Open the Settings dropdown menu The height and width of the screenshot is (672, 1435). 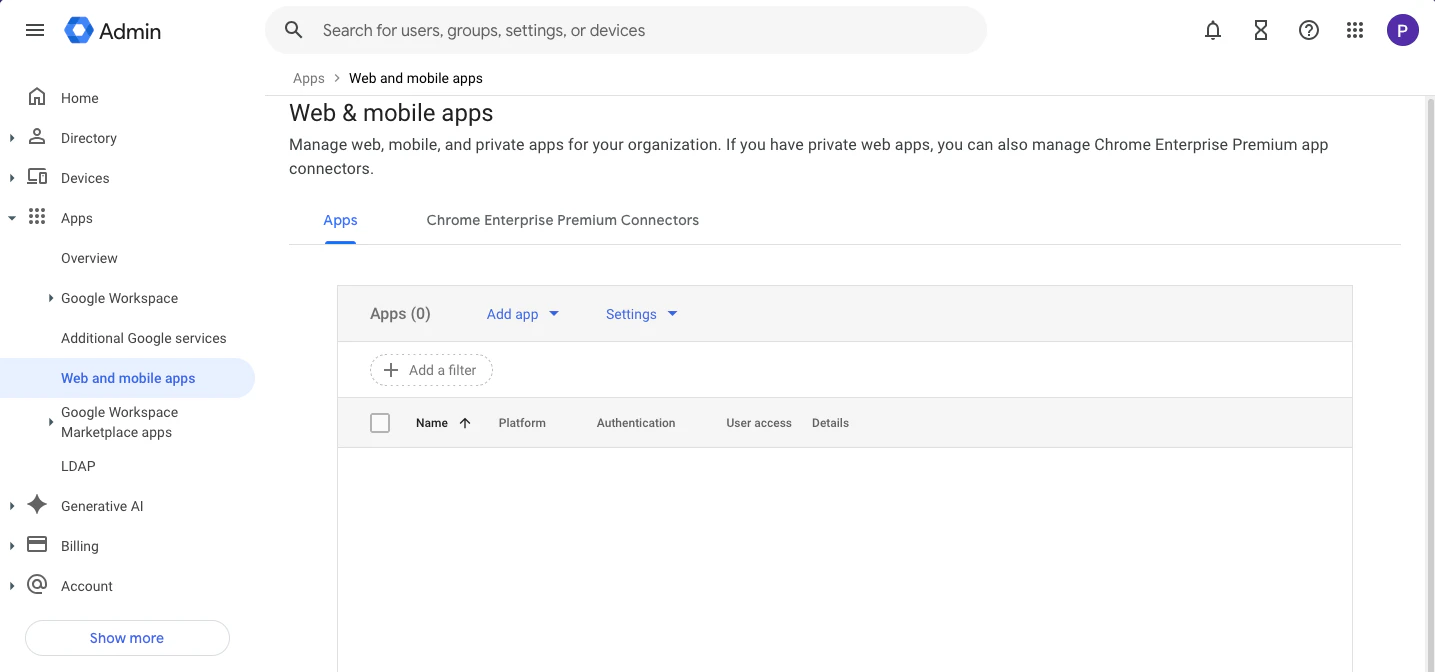[x=639, y=313]
